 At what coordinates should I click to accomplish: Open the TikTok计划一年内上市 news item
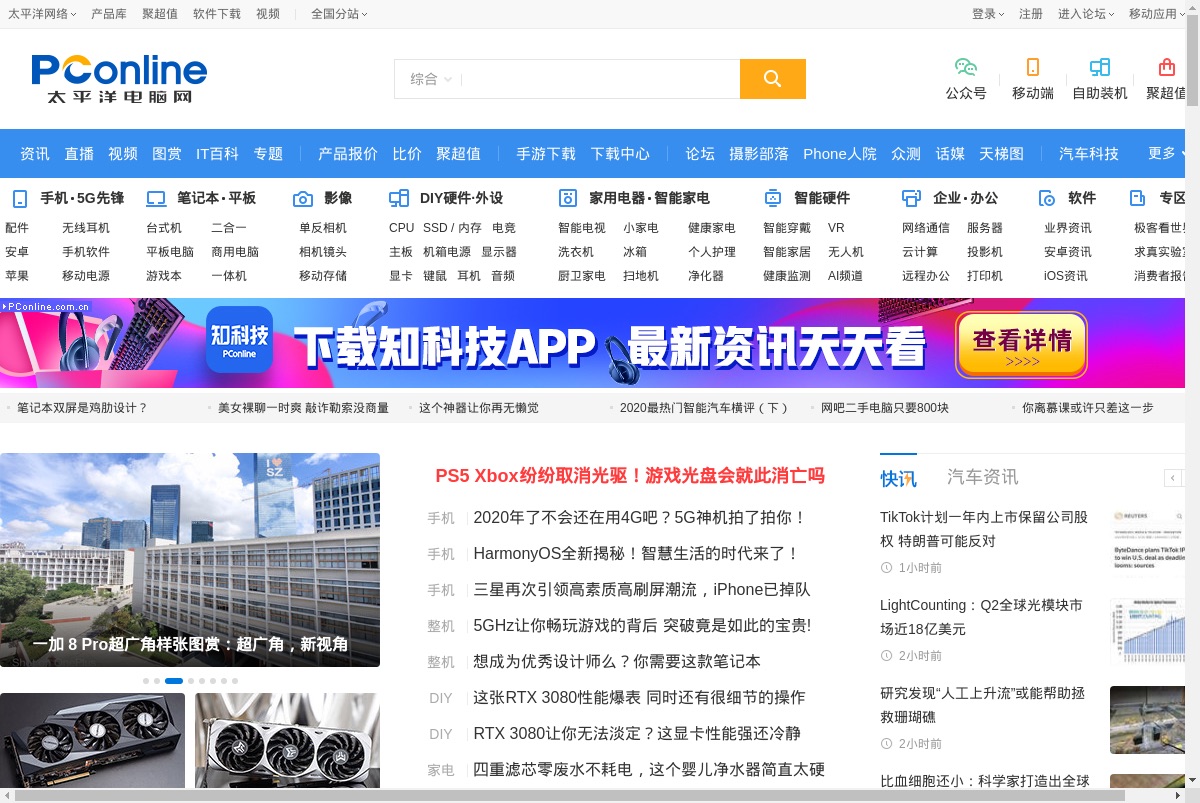point(984,529)
